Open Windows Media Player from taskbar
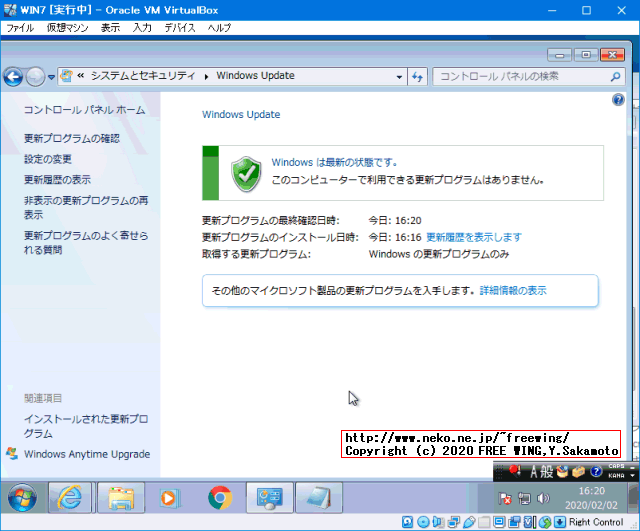 pyautogui.click(x=169, y=498)
